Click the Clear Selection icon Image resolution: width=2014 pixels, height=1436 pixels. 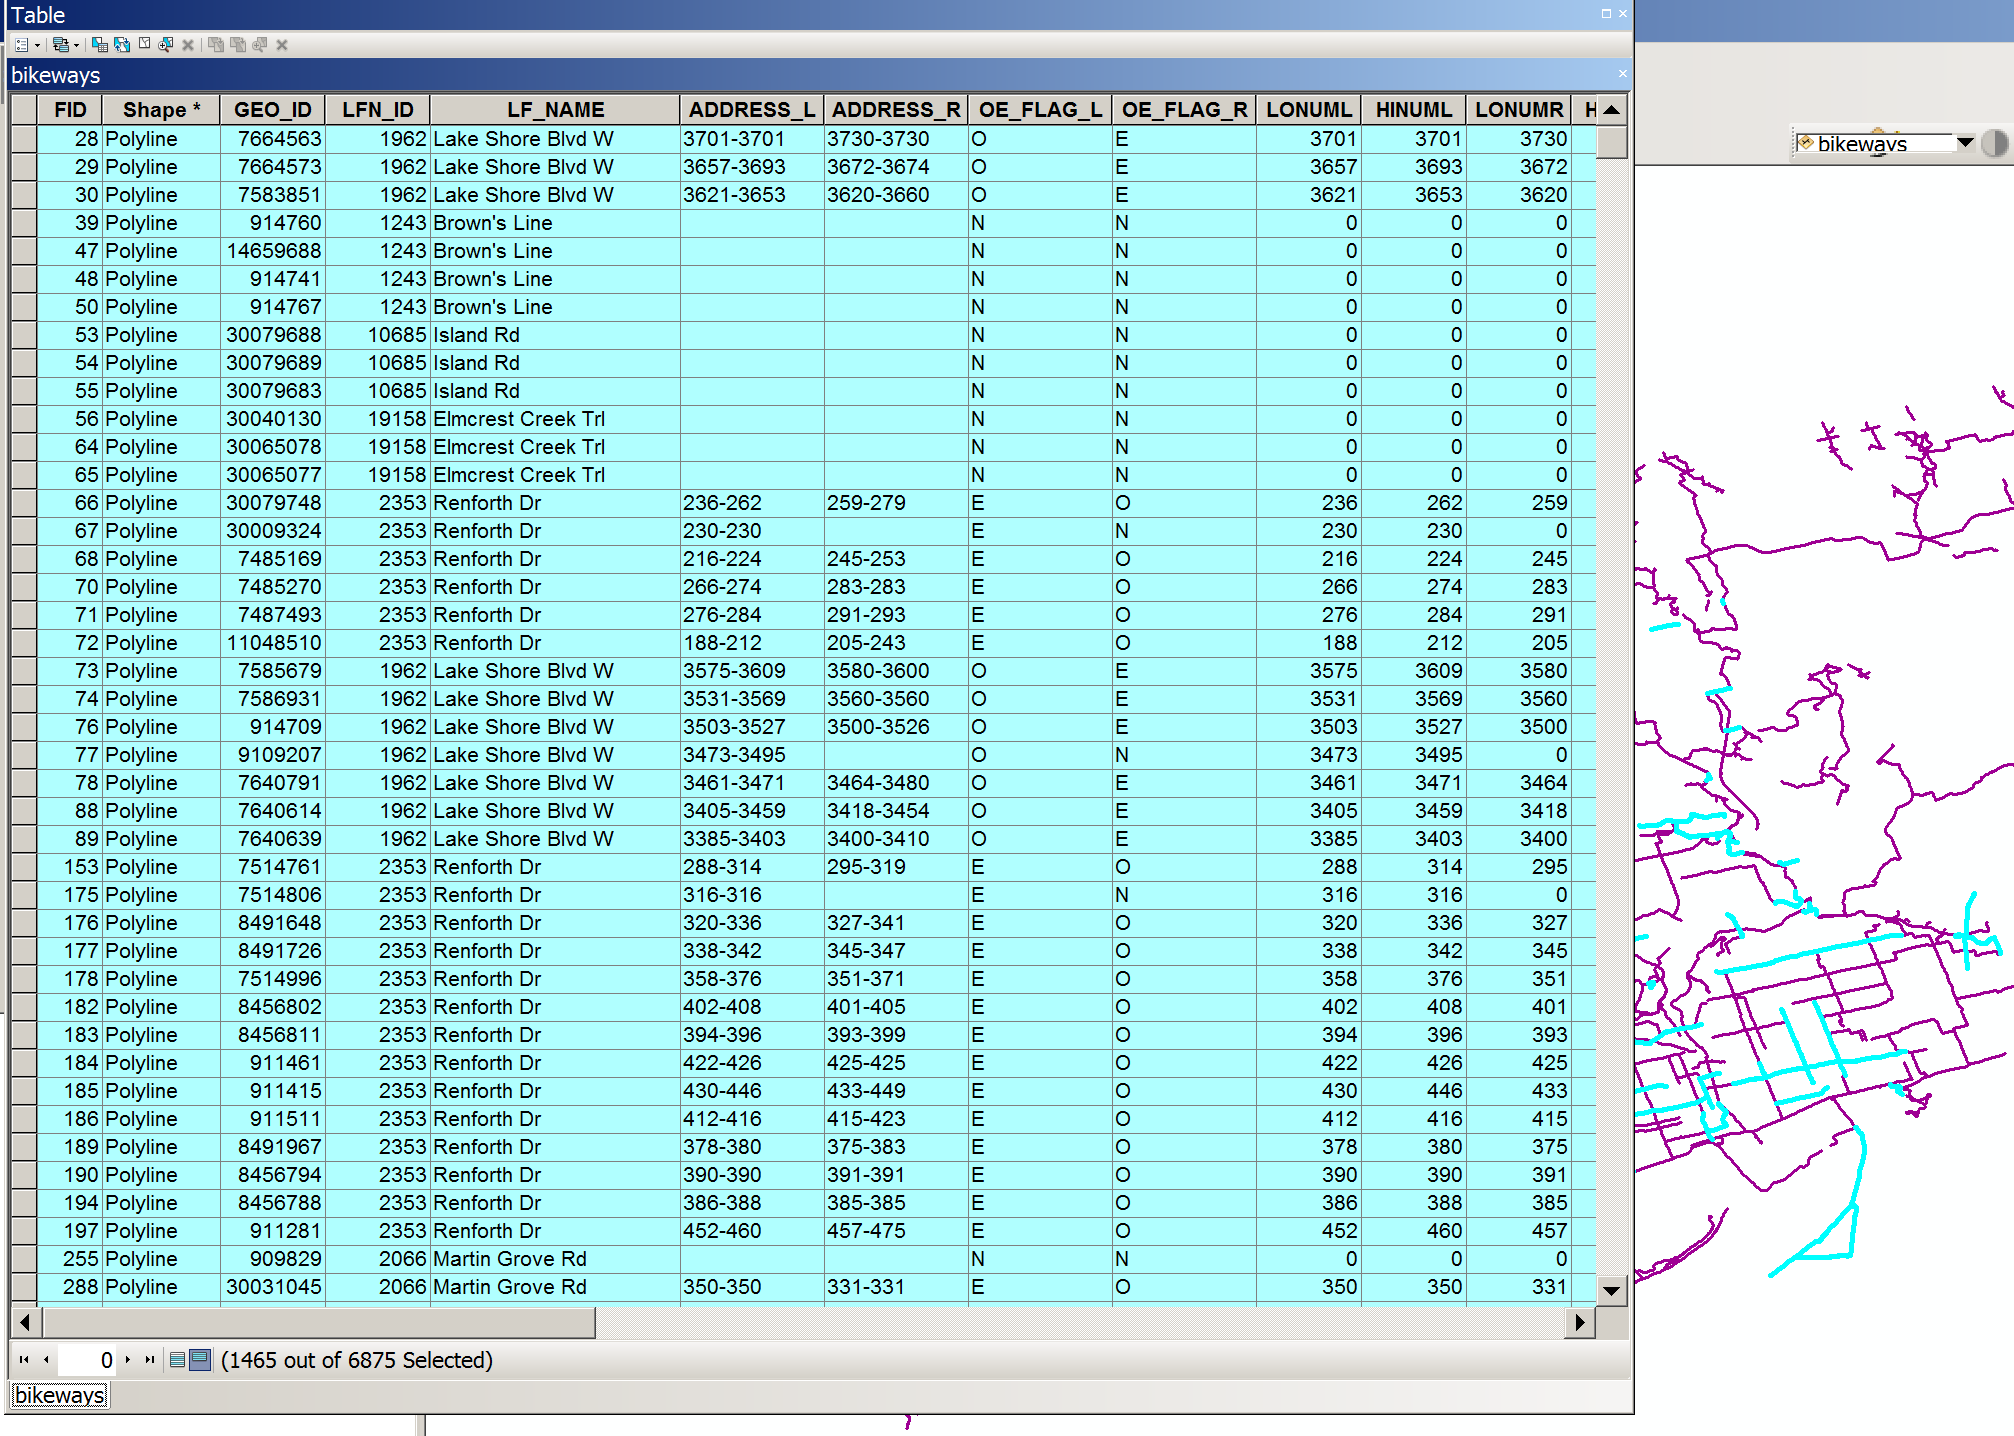tap(144, 45)
